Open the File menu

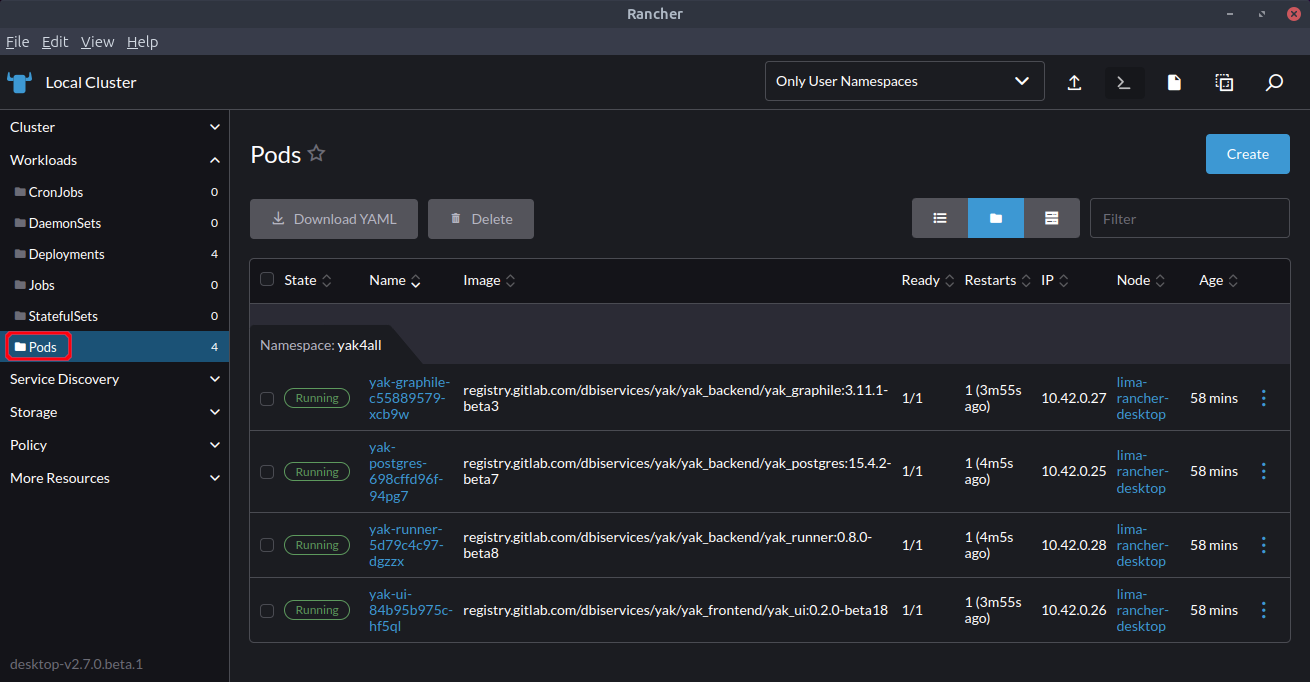17,42
